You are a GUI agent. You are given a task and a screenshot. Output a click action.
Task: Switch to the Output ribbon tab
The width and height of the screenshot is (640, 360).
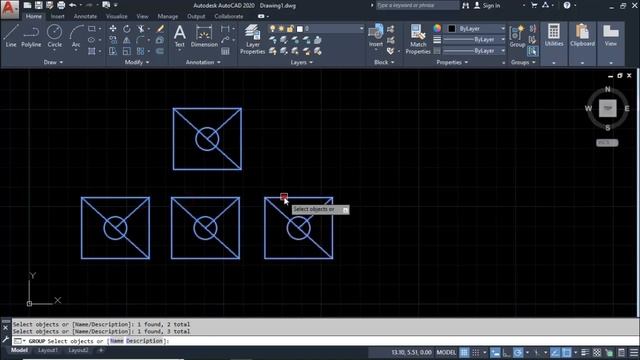click(196, 16)
